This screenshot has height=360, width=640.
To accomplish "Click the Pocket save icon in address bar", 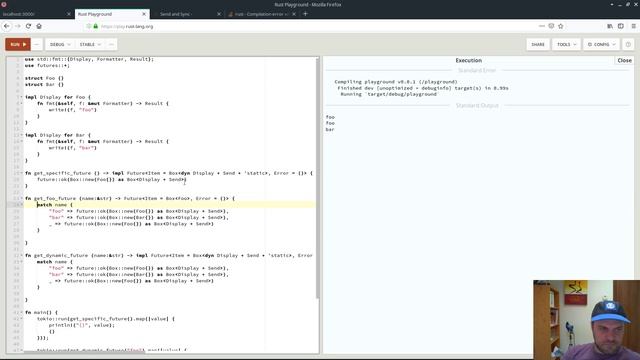I will [x=551, y=26].
